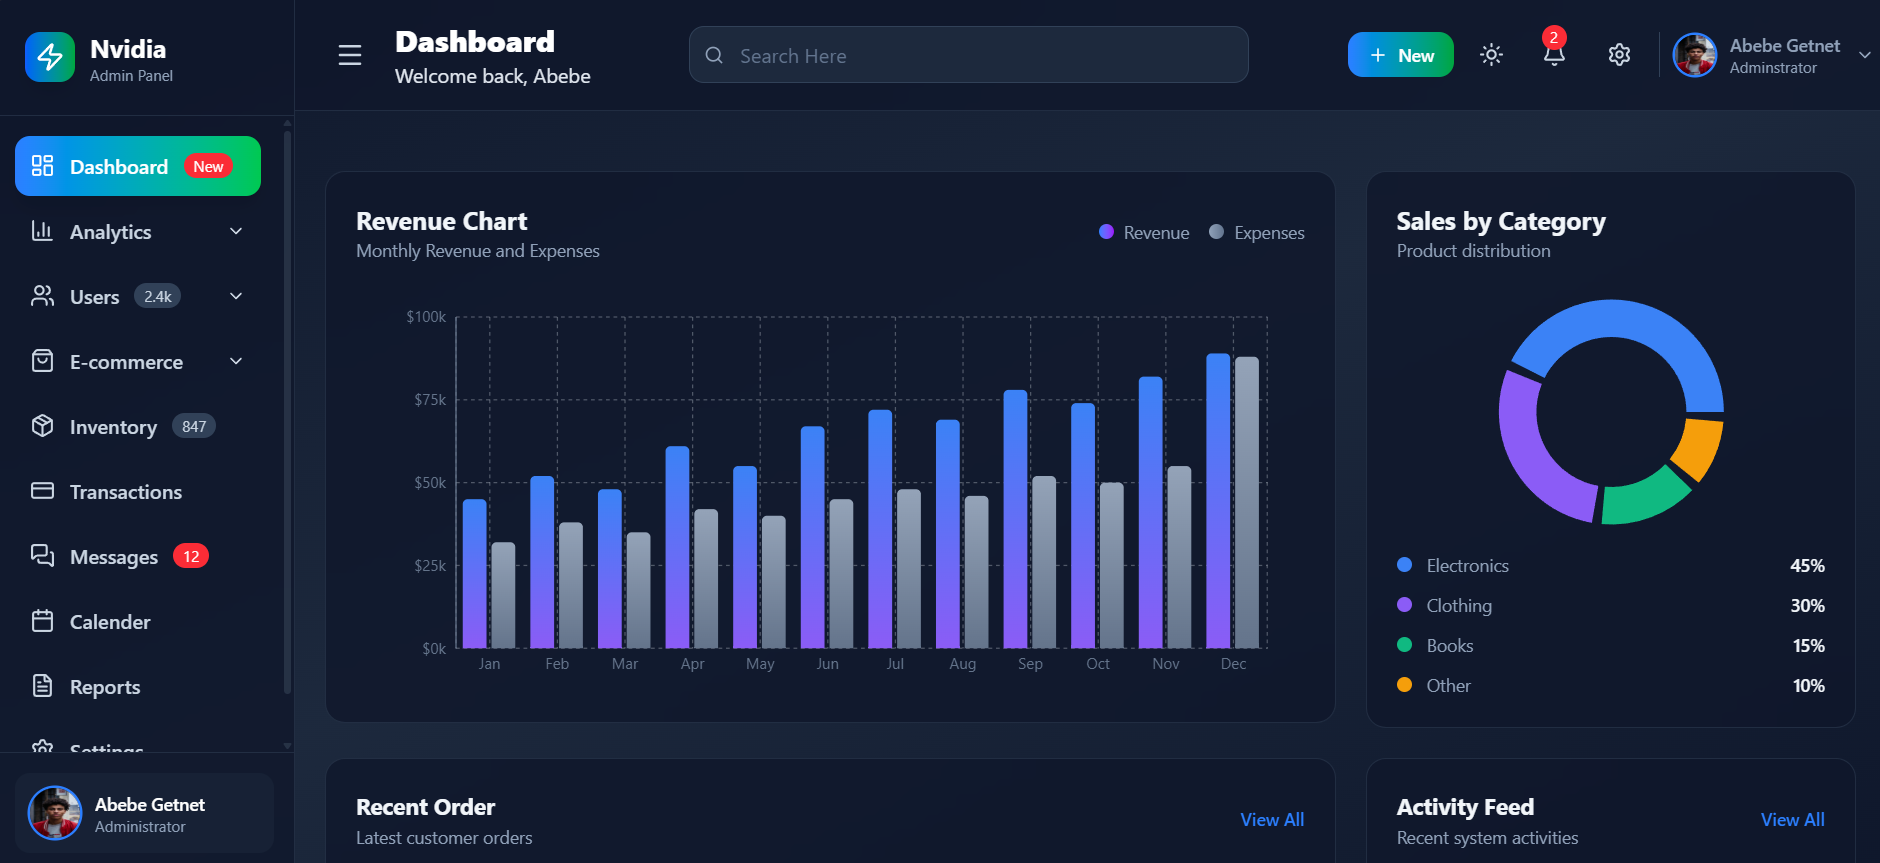Click the orange Other color dot

[1404, 685]
